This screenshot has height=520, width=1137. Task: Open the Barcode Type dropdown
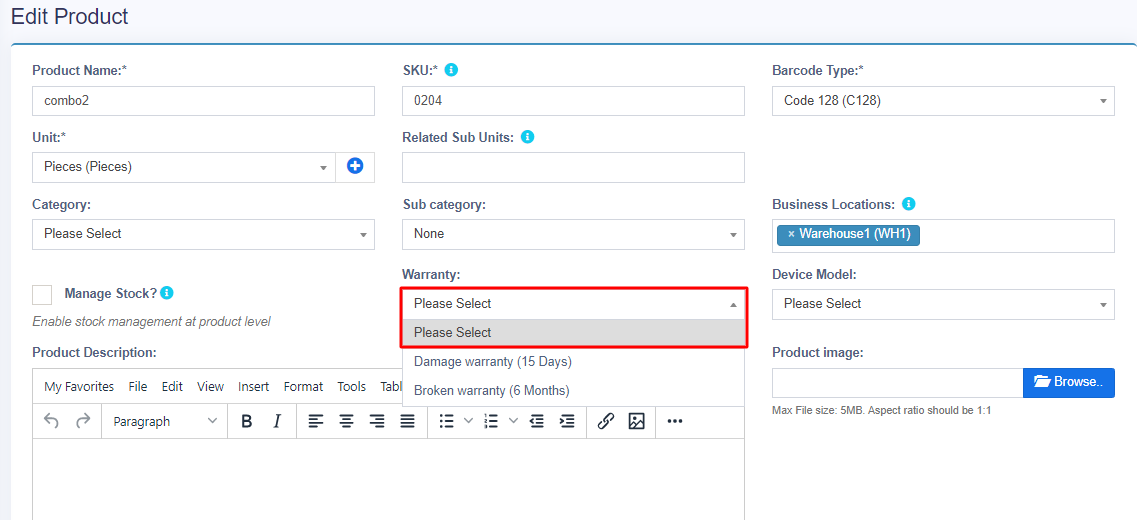943,101
